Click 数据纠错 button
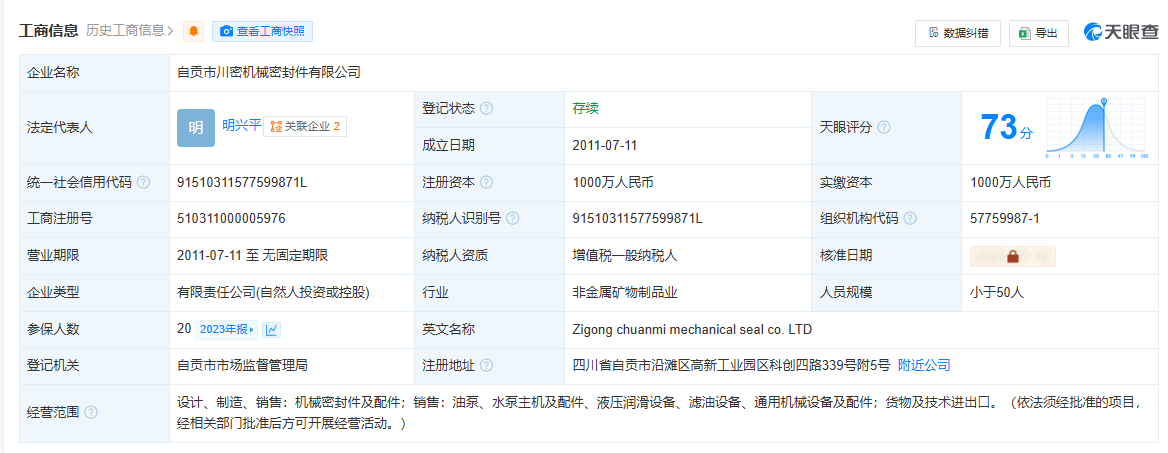 point(957,33)
